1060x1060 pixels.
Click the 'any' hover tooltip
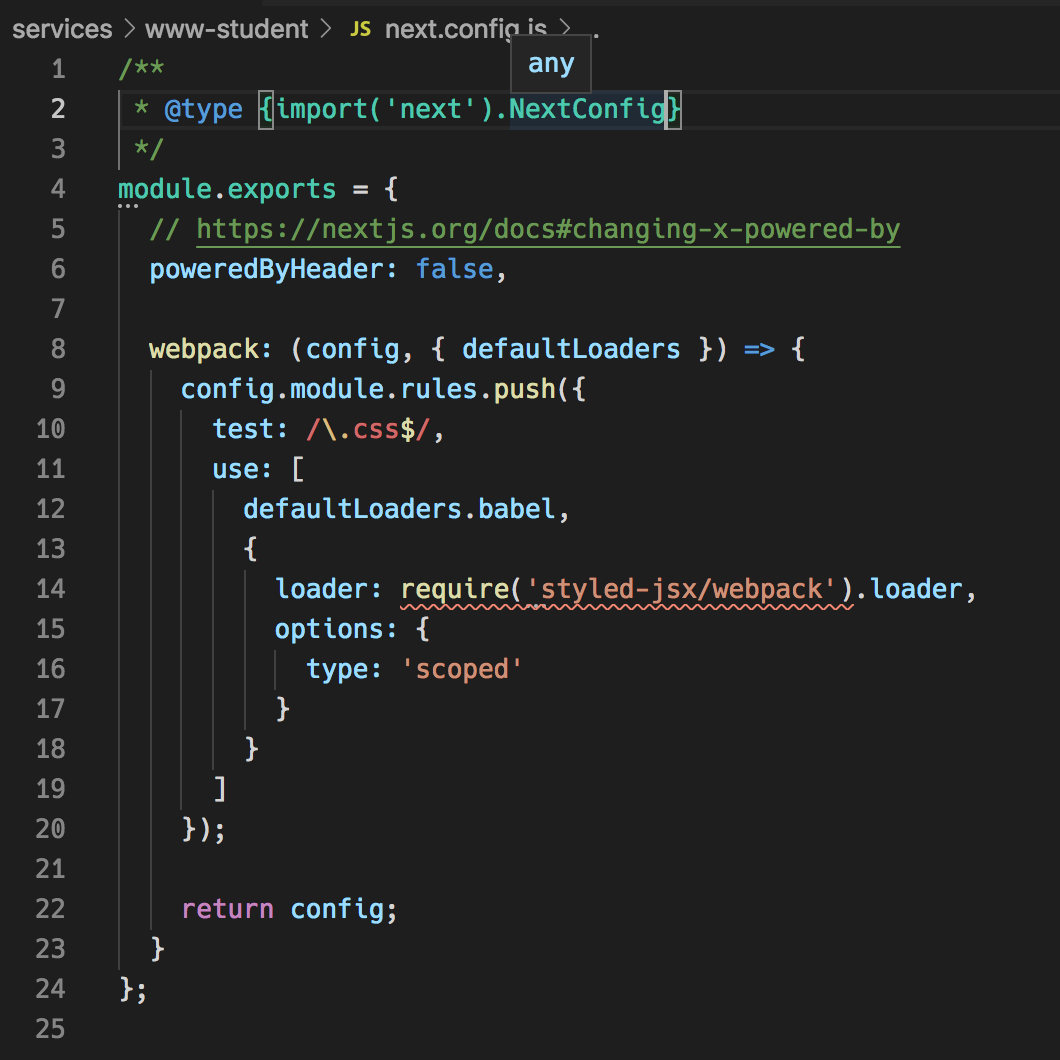coord(550,63)
